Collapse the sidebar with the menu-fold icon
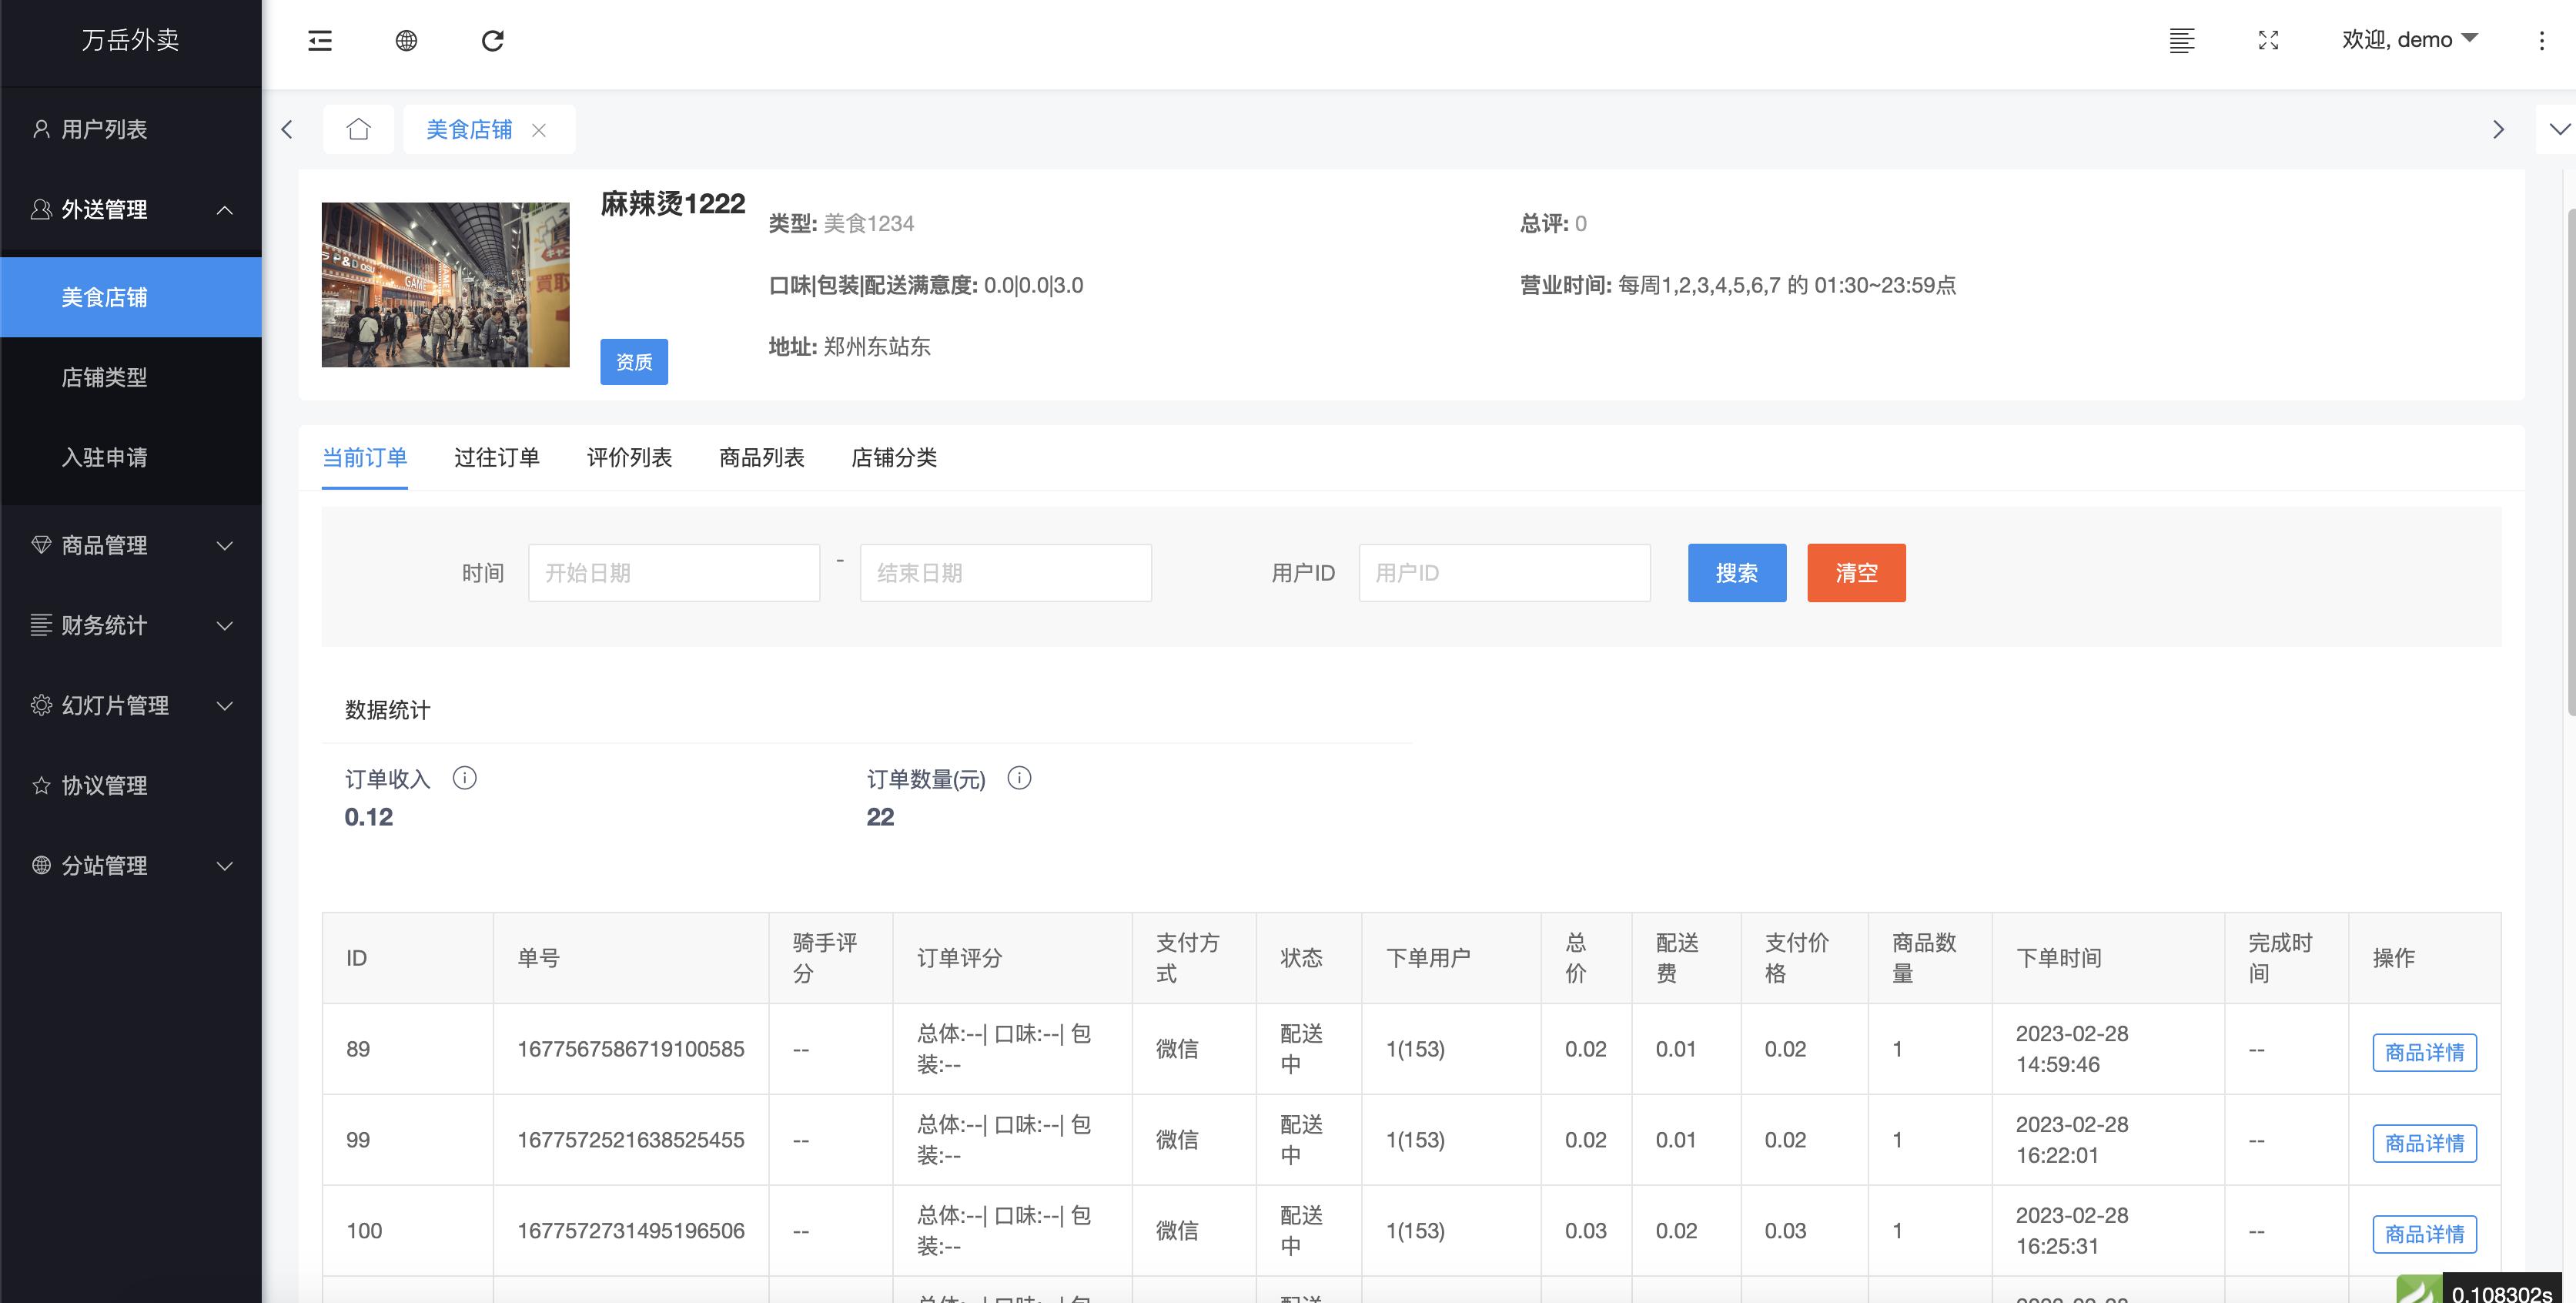The image size is (2576, 1303). (x=320, y=40)
